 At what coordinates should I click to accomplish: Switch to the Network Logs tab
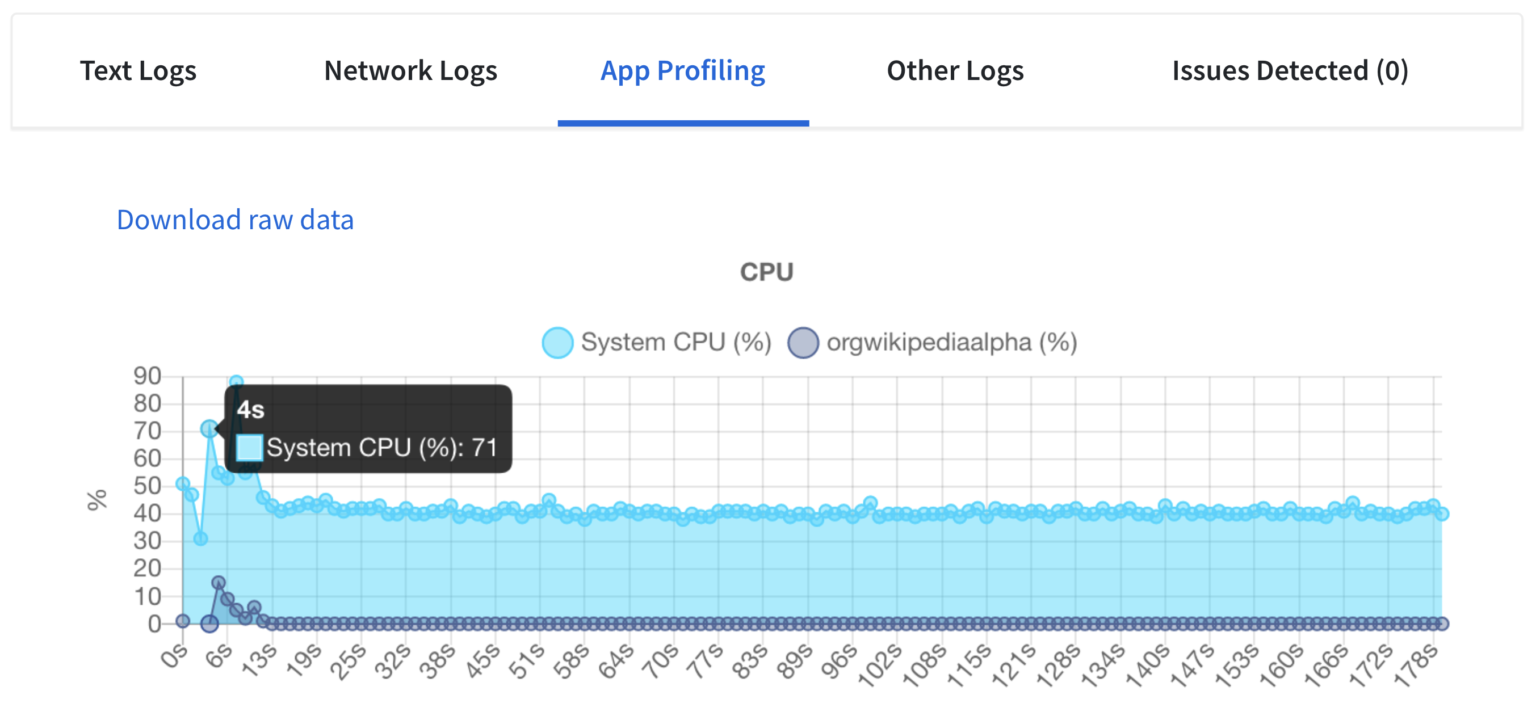(410, 71)
